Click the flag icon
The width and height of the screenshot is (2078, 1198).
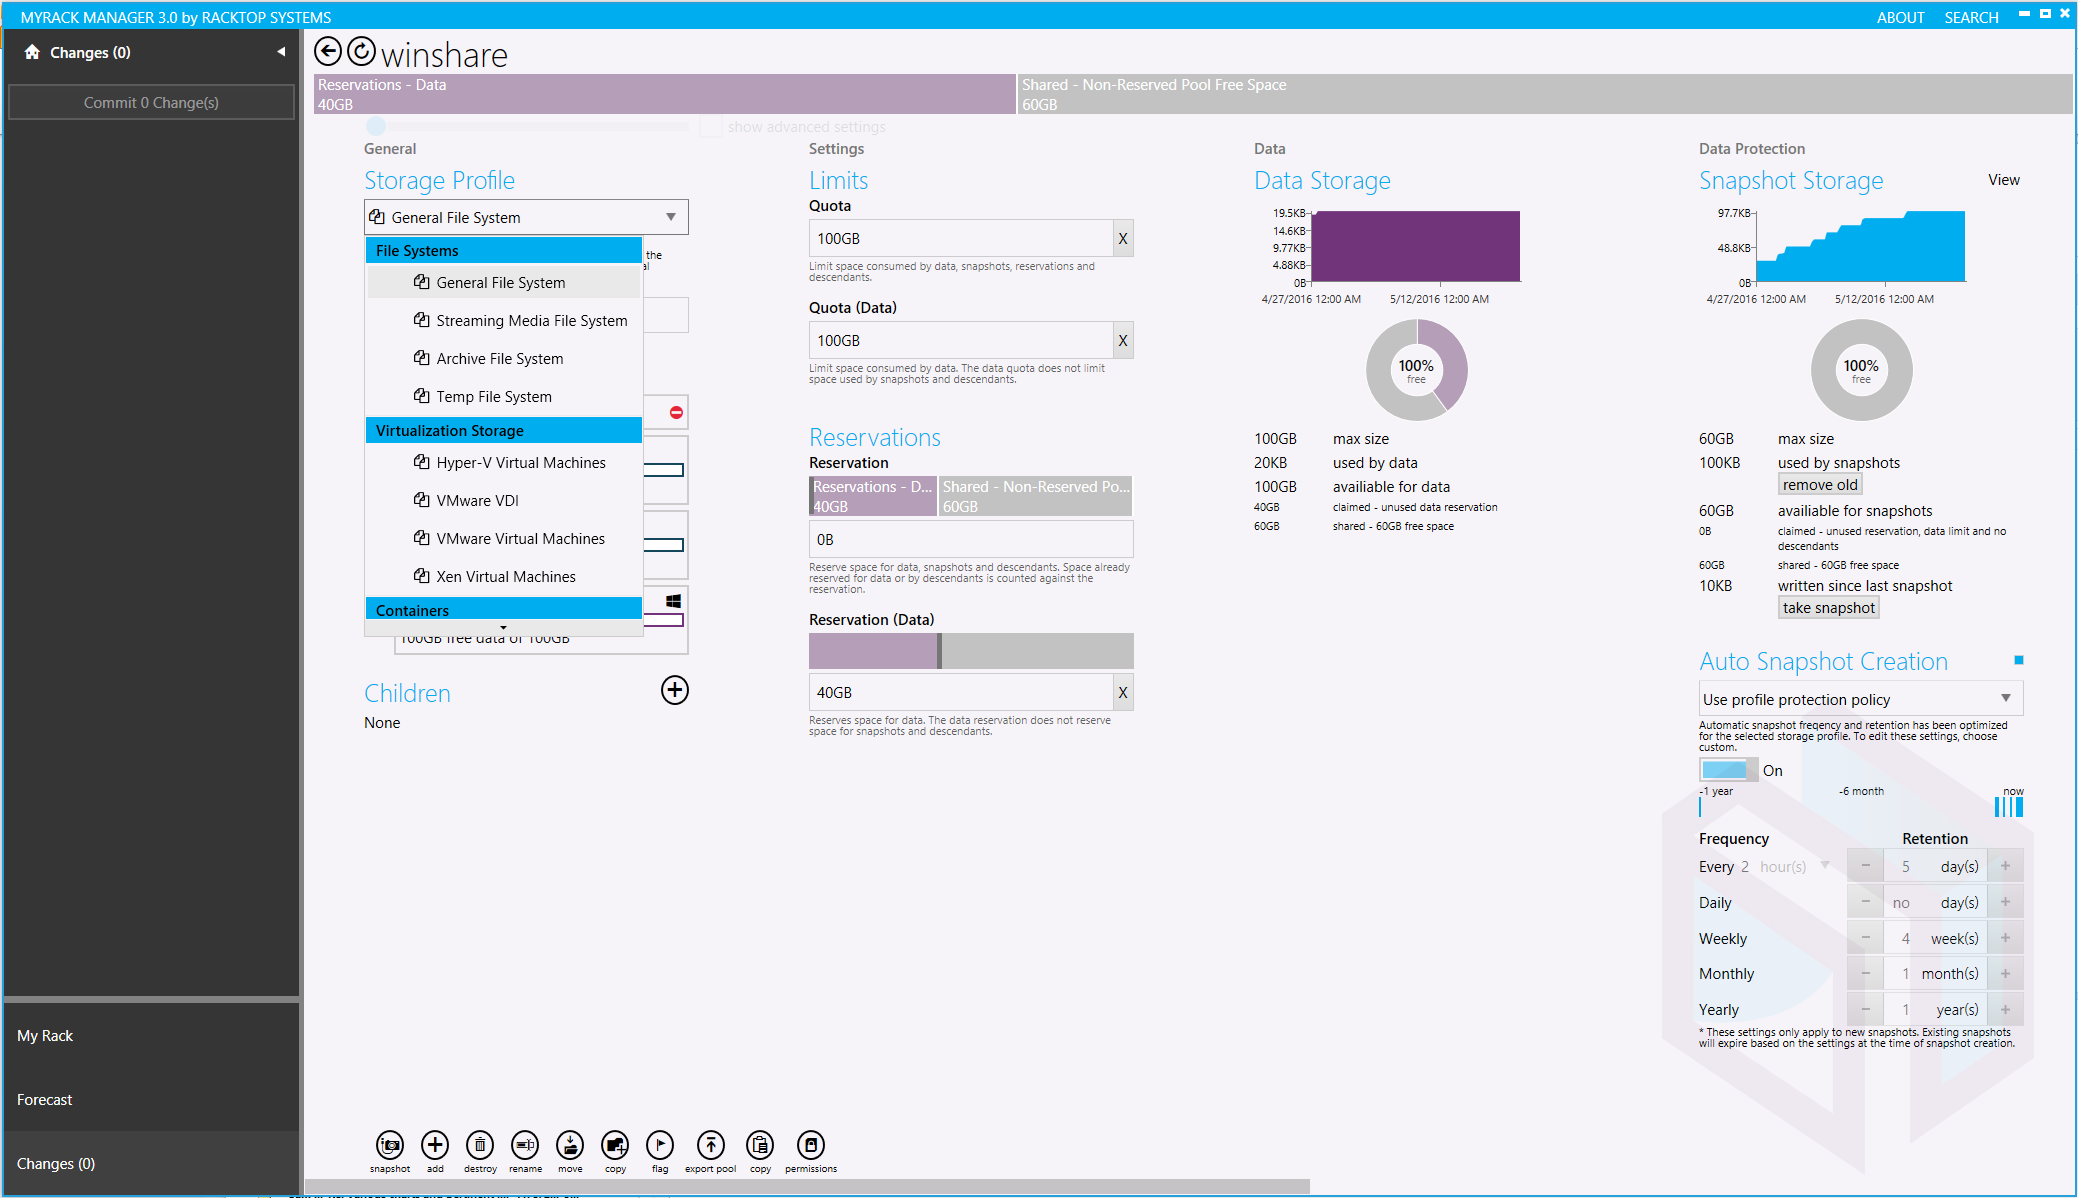pyautogui.click(x=660, y=1145)
